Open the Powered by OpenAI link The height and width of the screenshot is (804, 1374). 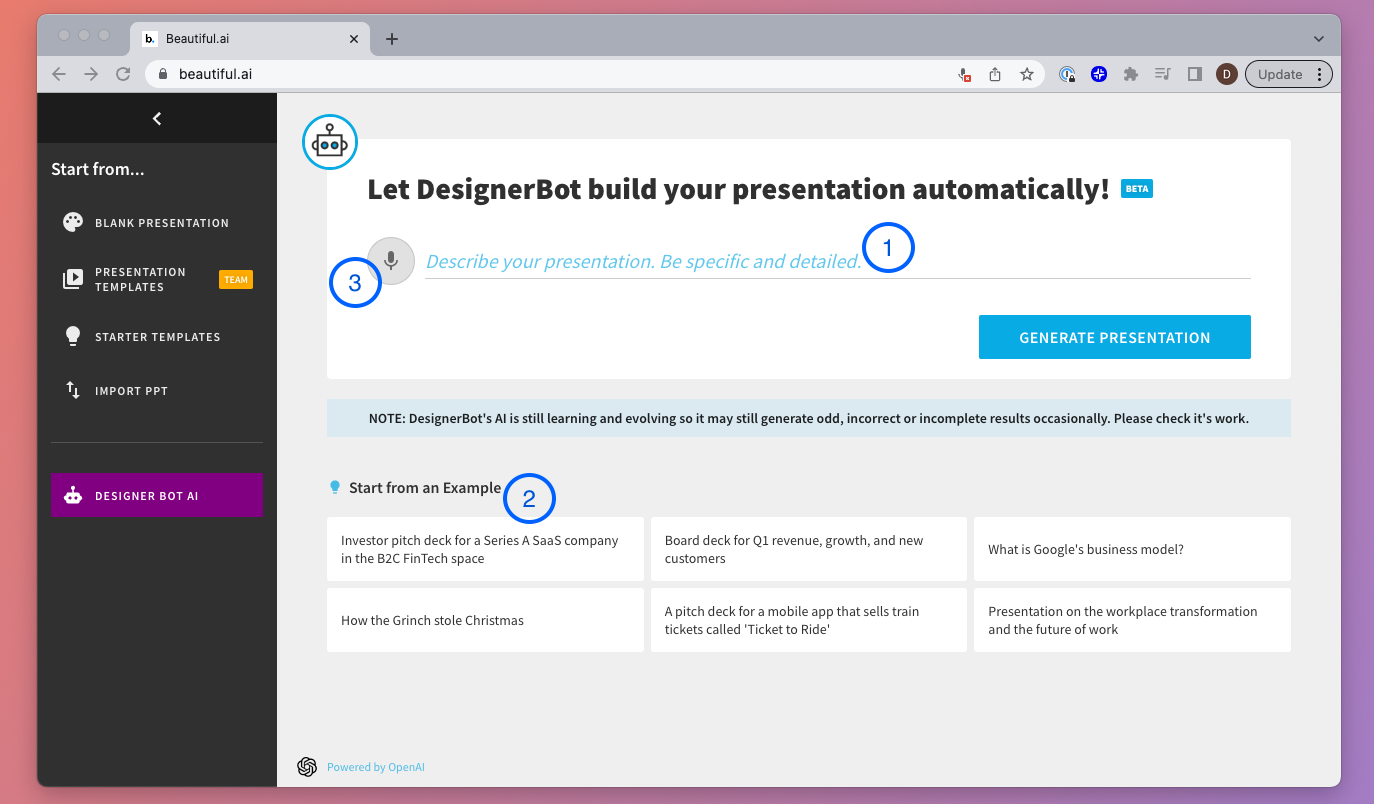376,767
